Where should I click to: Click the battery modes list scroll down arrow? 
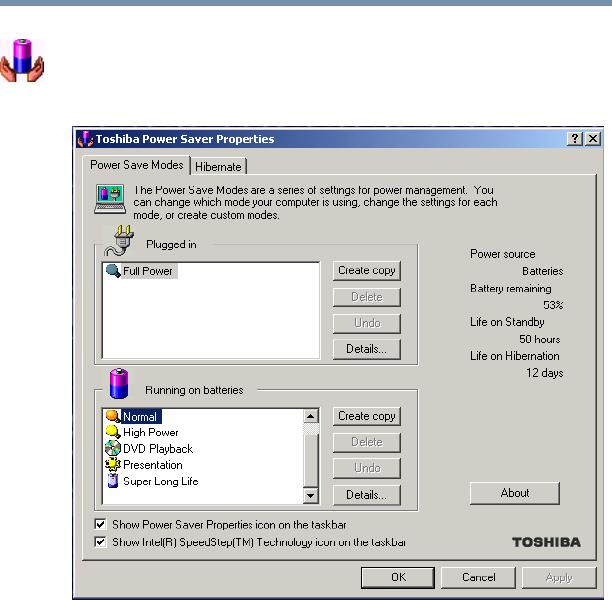pos(311,496)
